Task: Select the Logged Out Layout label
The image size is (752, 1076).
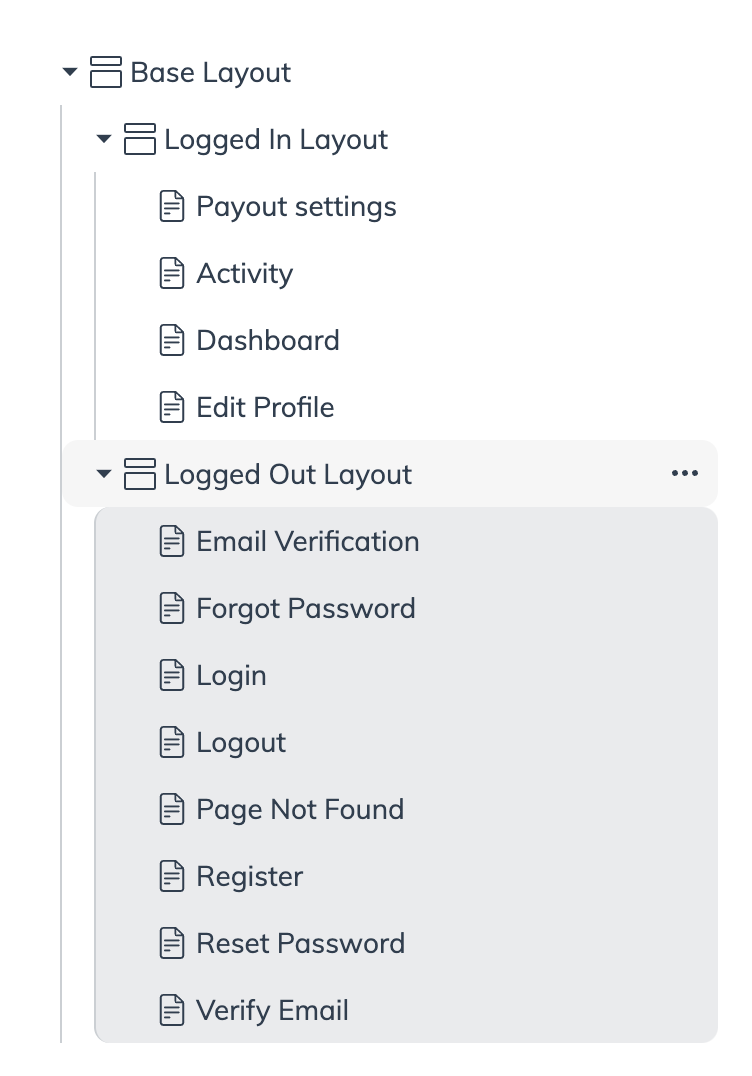Action: pyautogui.click(x=288, y=474)
